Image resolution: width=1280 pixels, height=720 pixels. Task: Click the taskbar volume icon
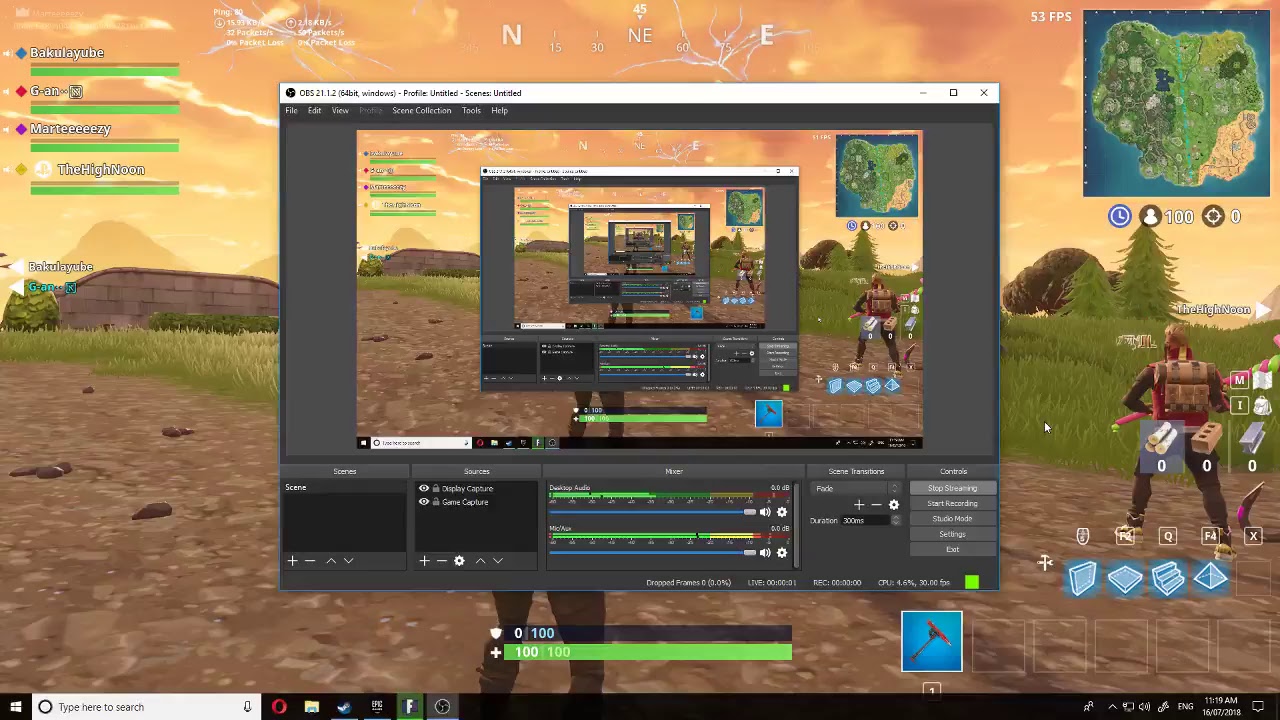click(1144, 707)
